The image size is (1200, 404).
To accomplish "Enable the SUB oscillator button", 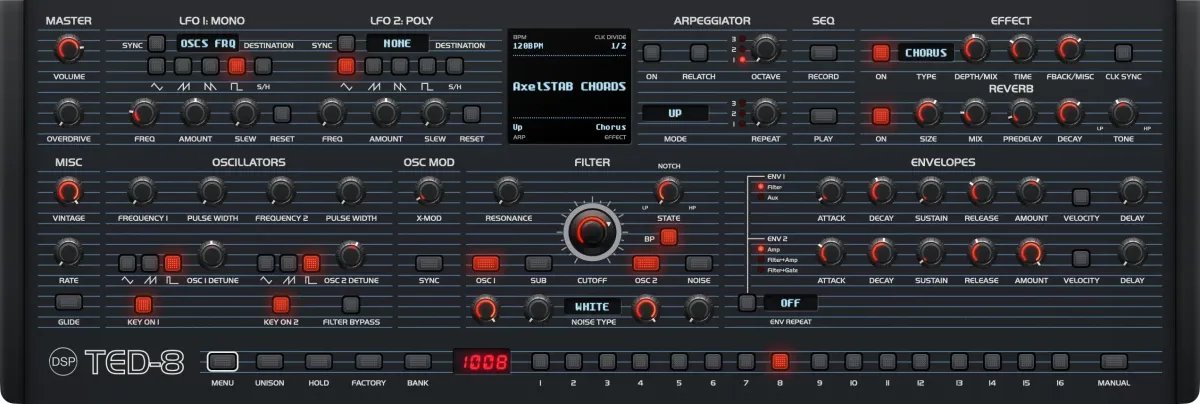I will (539, 263).
